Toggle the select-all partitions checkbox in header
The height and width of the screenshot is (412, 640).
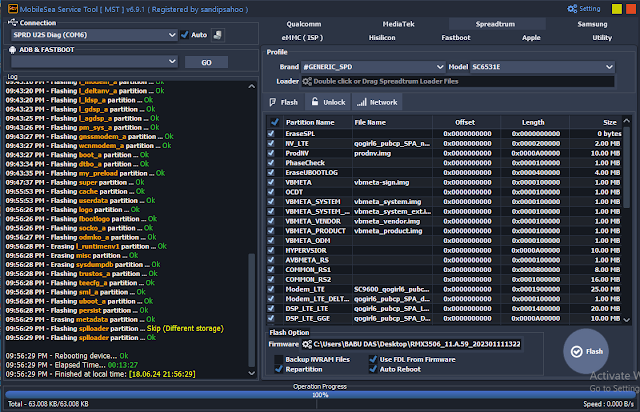275,122
